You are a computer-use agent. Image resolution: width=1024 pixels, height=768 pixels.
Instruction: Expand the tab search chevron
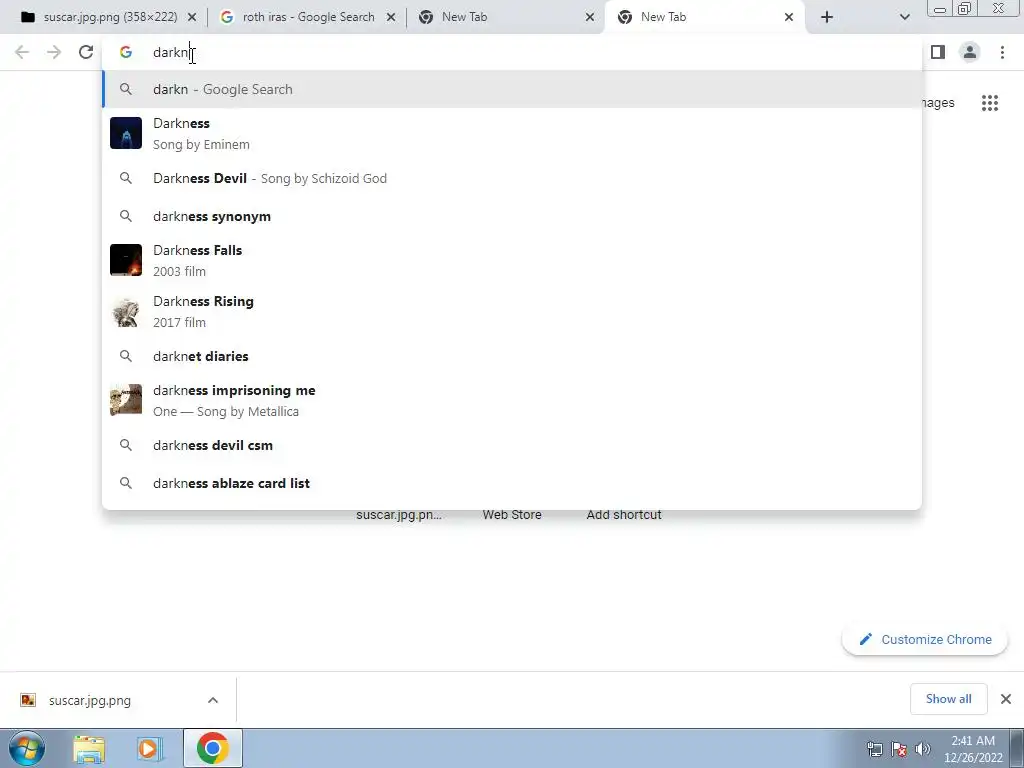[904, 17]
